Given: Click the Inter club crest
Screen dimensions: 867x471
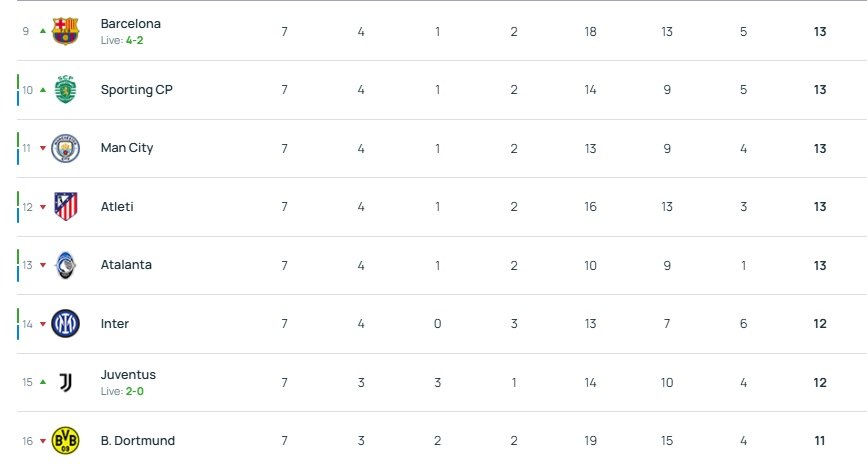Looking at the screenshot, I should coord(65,324).
